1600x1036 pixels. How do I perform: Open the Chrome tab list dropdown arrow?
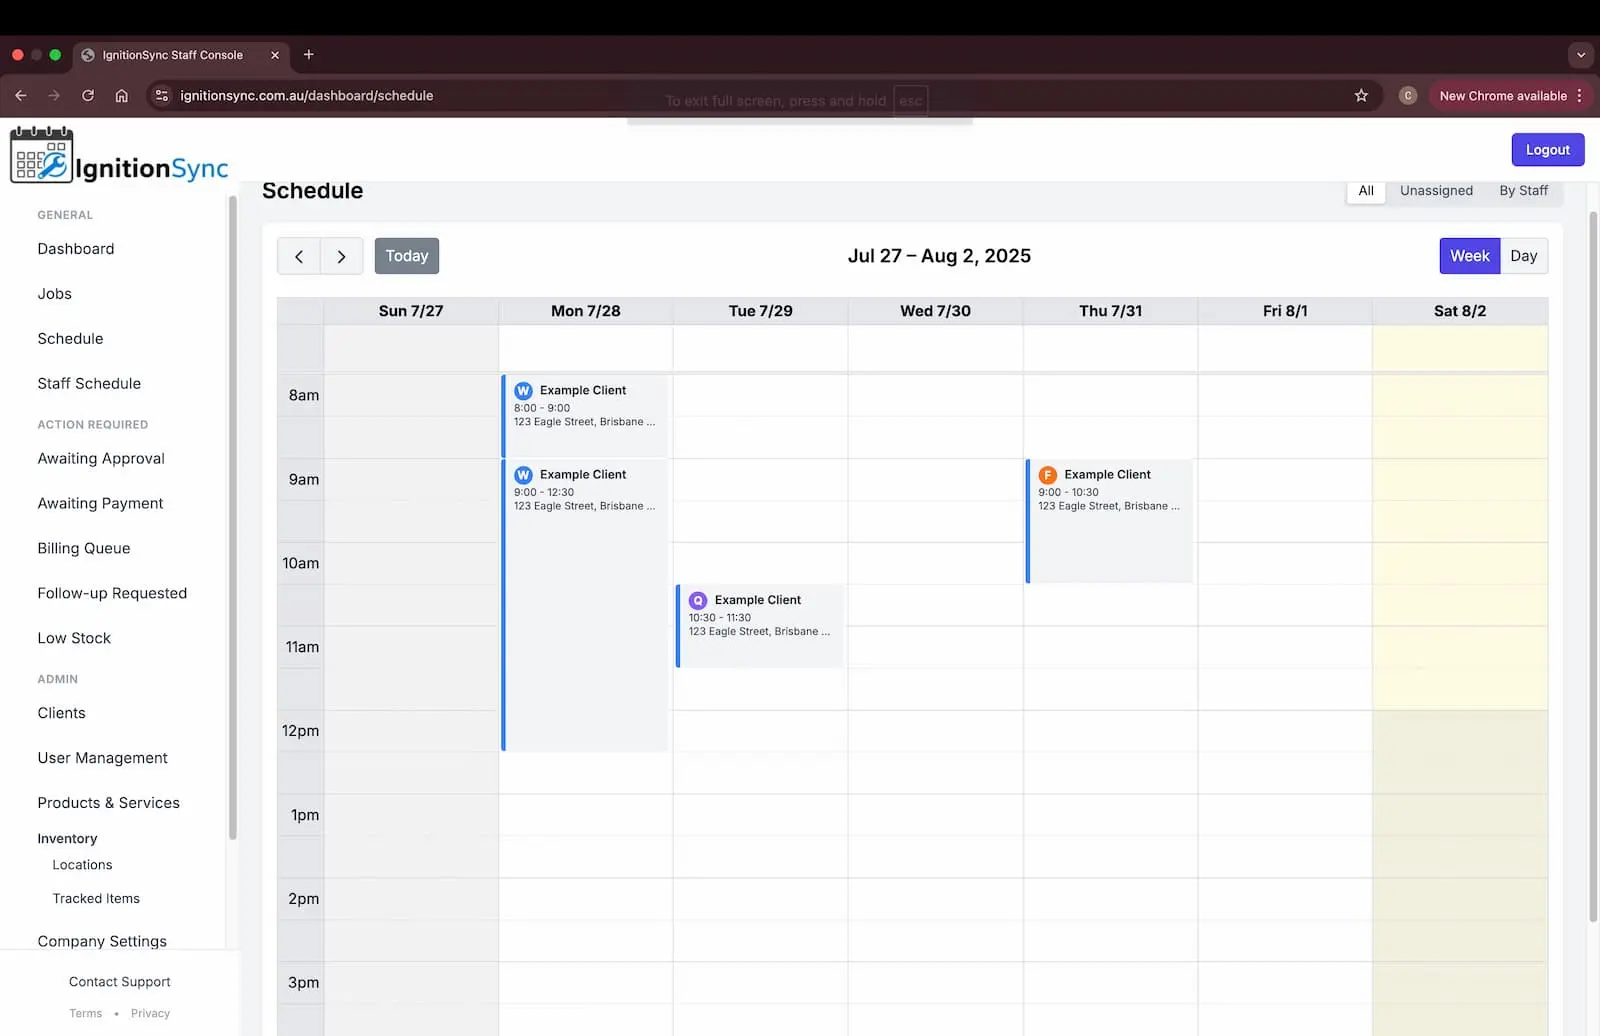pos(1580,55)
